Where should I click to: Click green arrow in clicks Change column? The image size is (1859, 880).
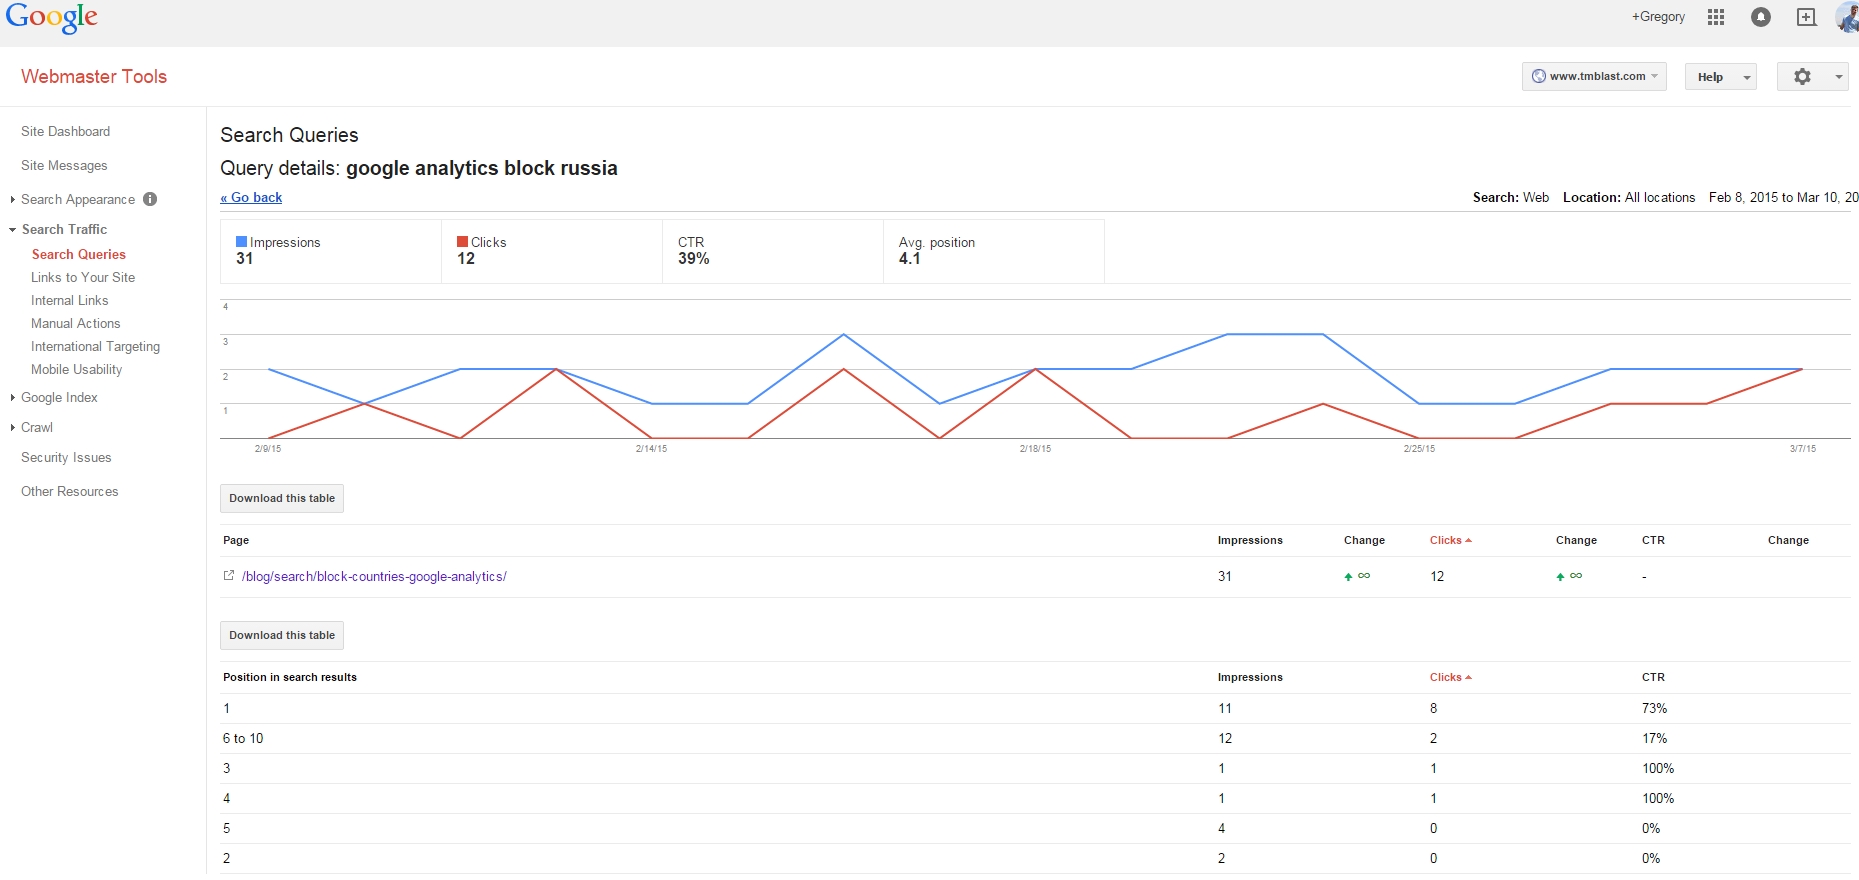pos(1560,576)
